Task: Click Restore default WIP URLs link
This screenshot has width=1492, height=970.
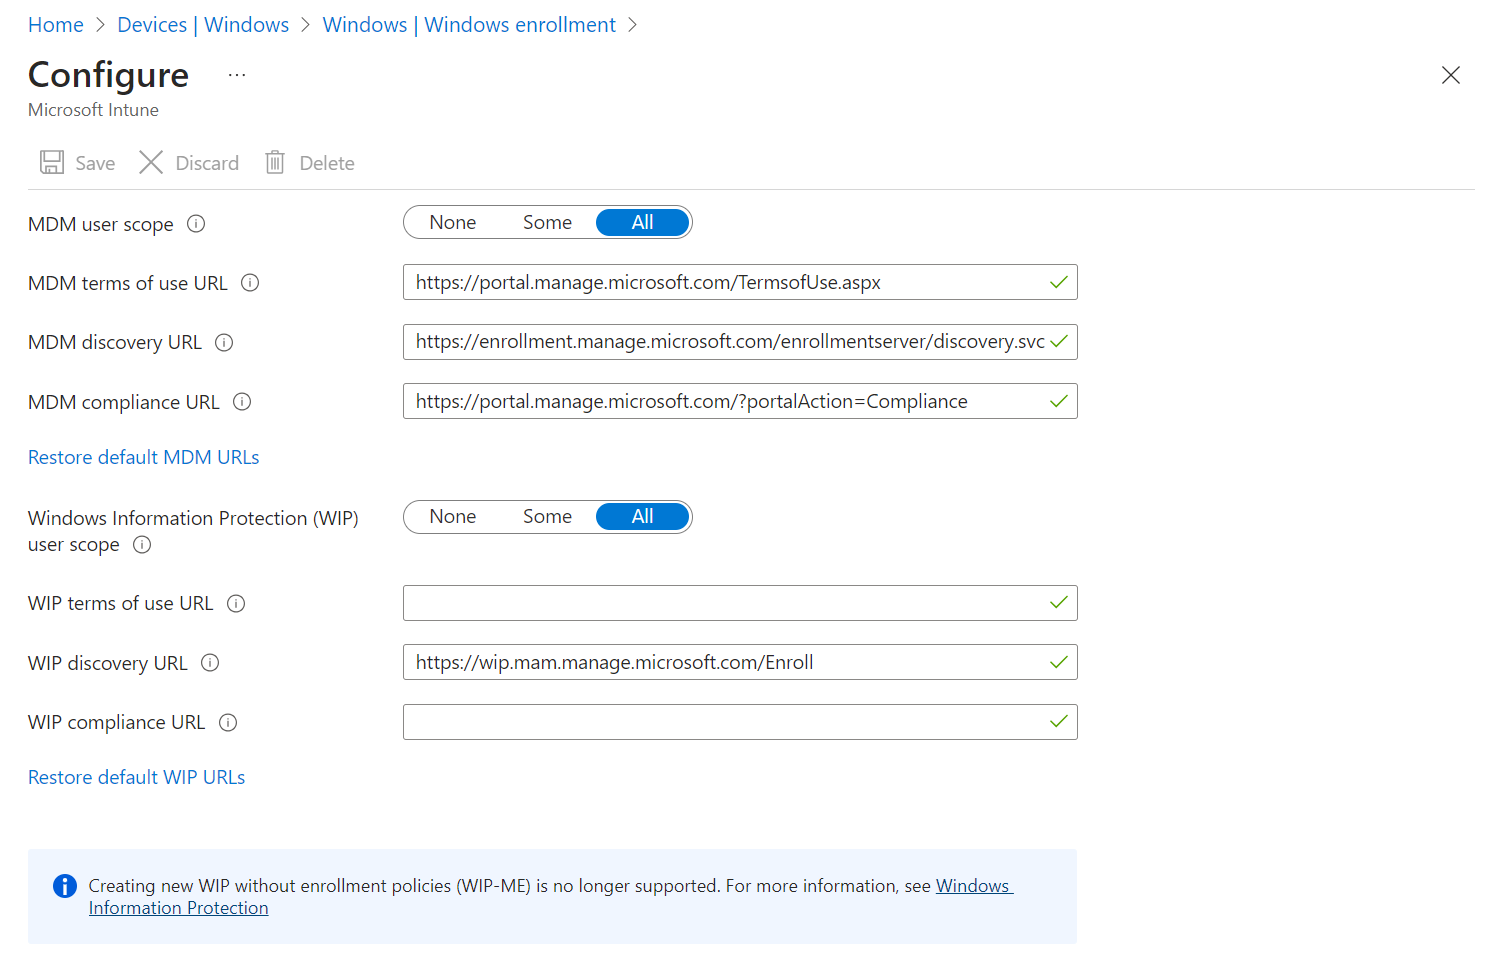Action: [x=137, y=778]
